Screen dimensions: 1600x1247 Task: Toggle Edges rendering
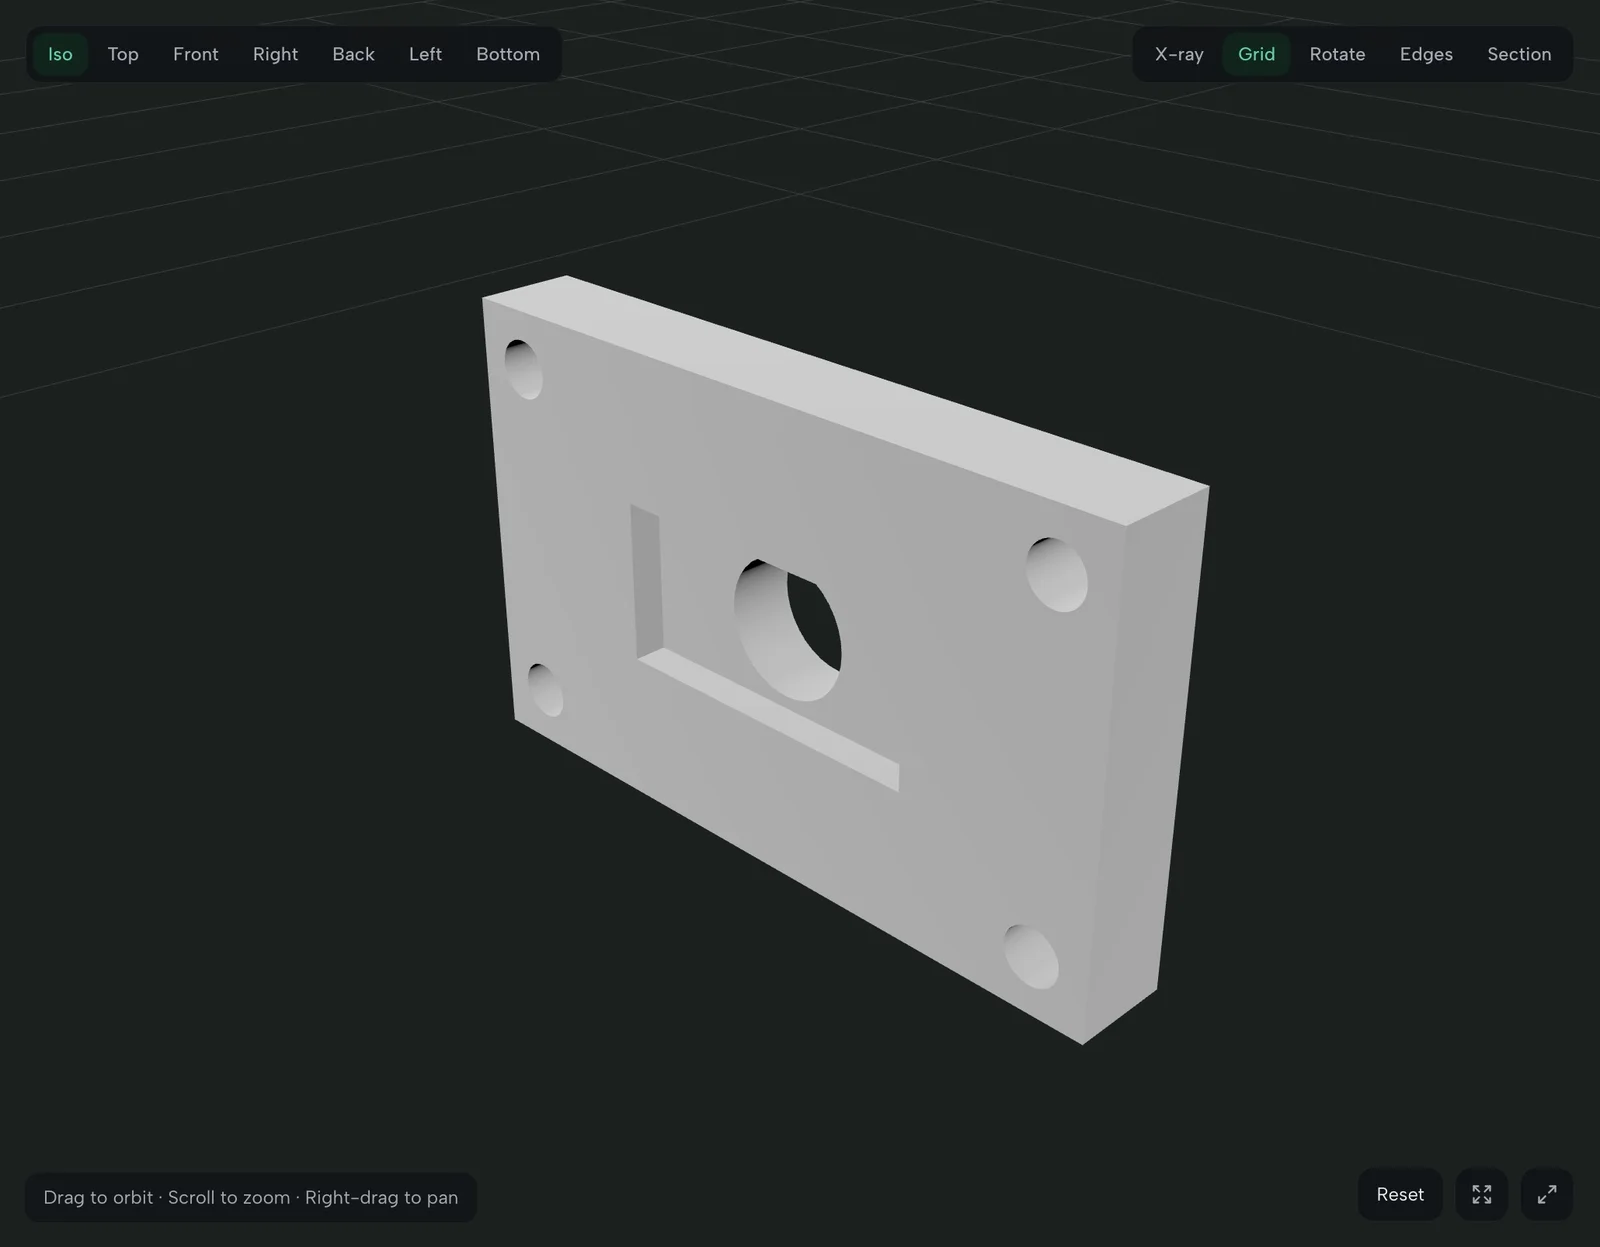pos(1426,54)
